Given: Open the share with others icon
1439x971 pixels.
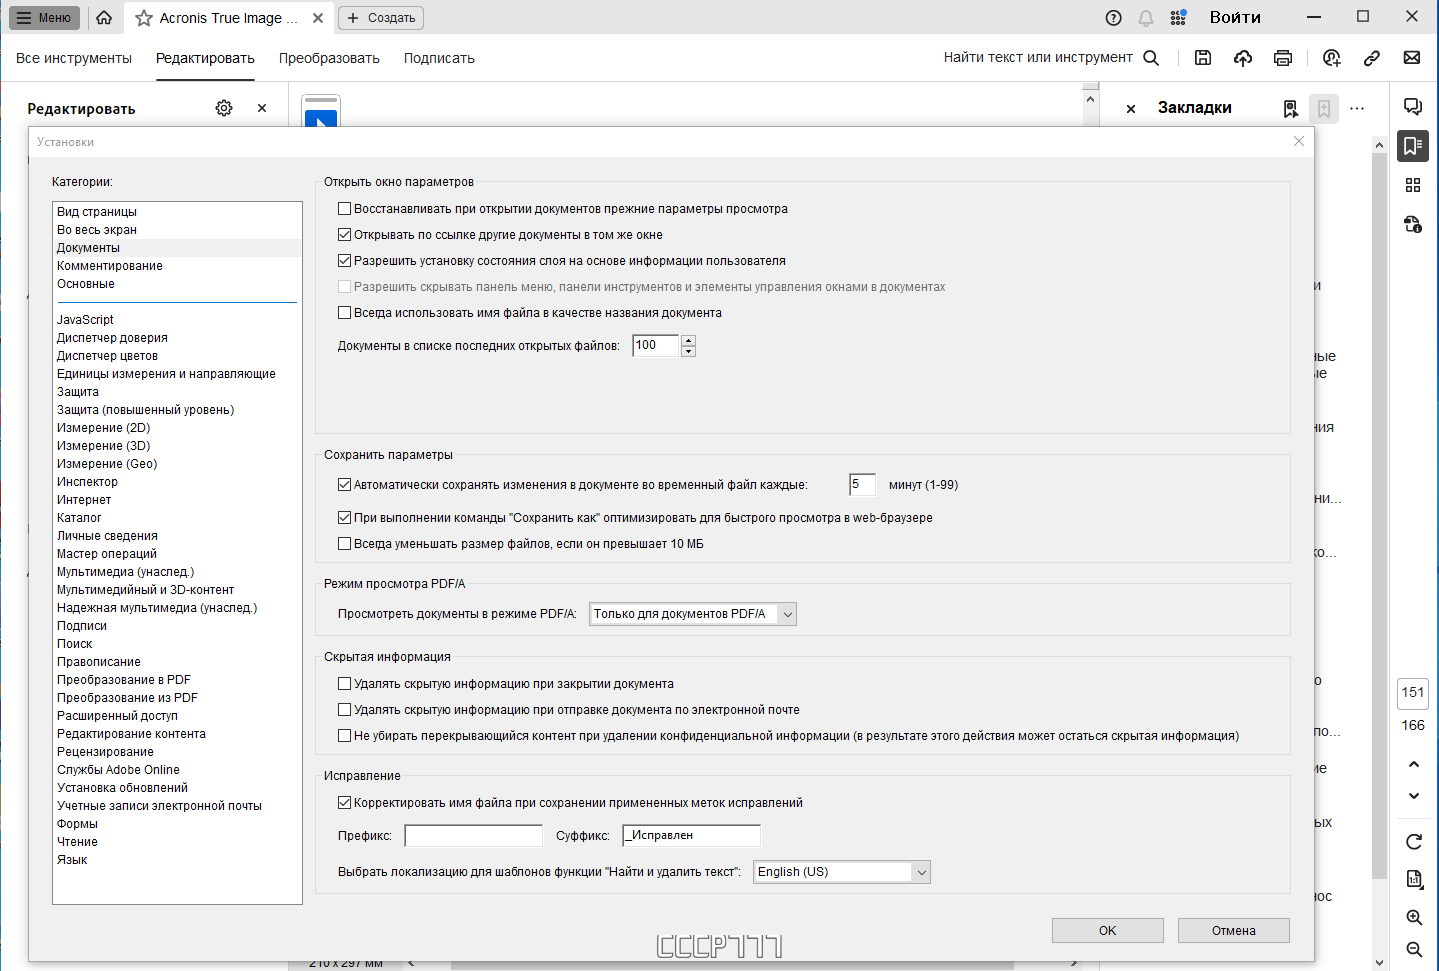Looking at the screenshot, I should tap(1331, 58).
